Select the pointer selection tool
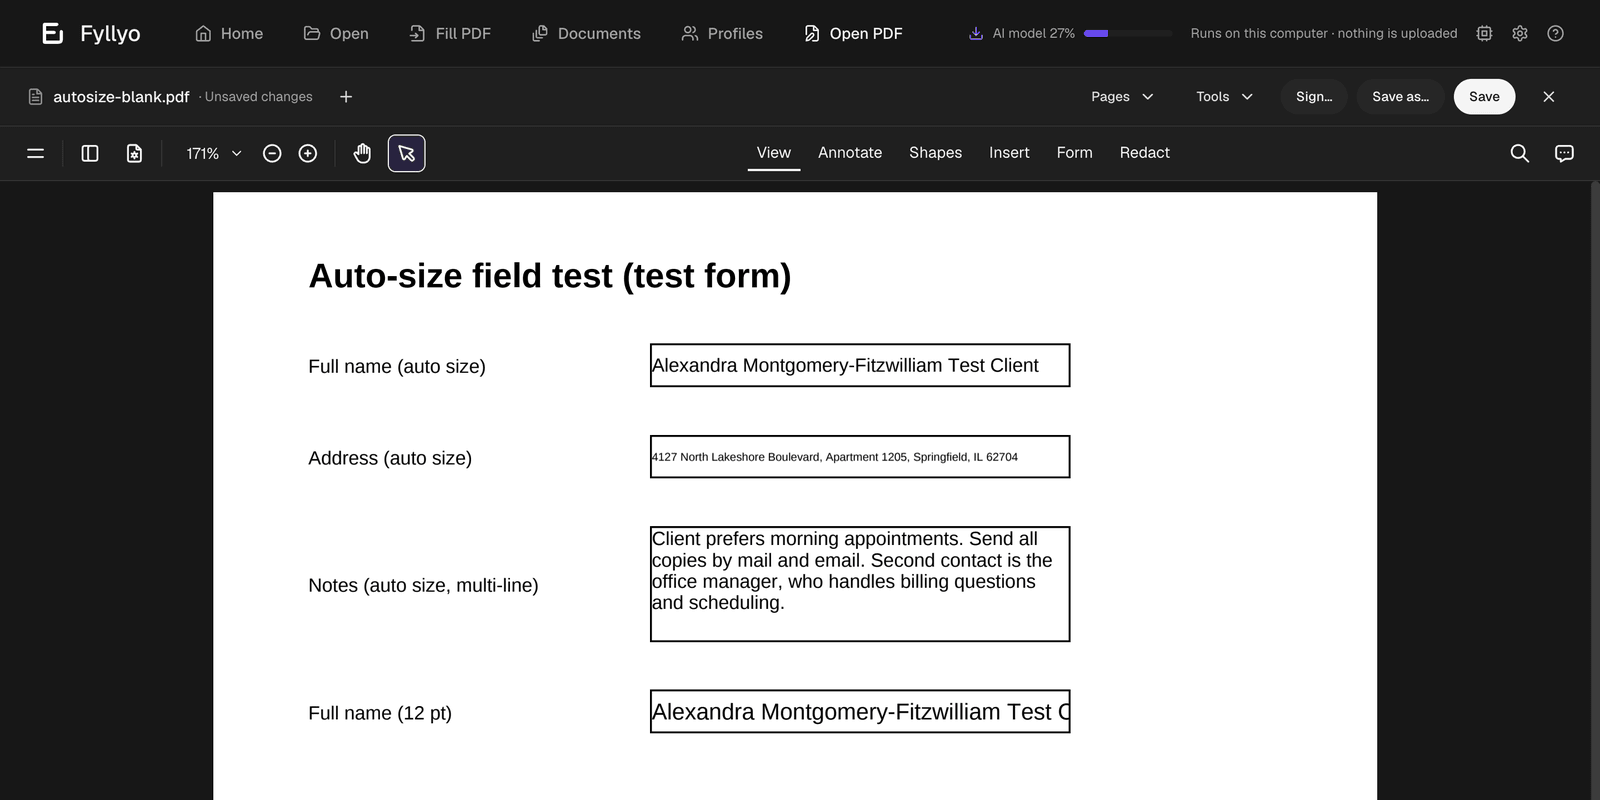The image size is (1600, 800). point(406,153)
